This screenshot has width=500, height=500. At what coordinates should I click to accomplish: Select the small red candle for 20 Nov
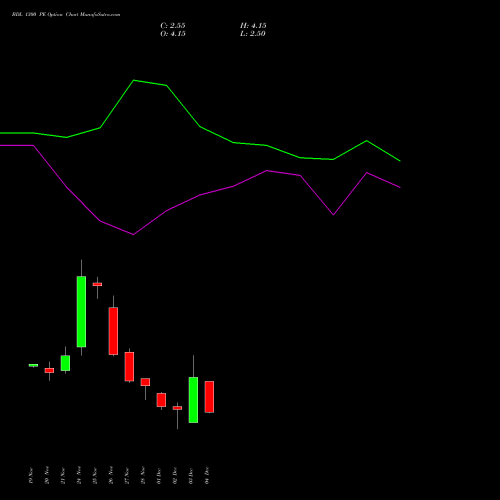pyautogui.click(x=49, y=370)
